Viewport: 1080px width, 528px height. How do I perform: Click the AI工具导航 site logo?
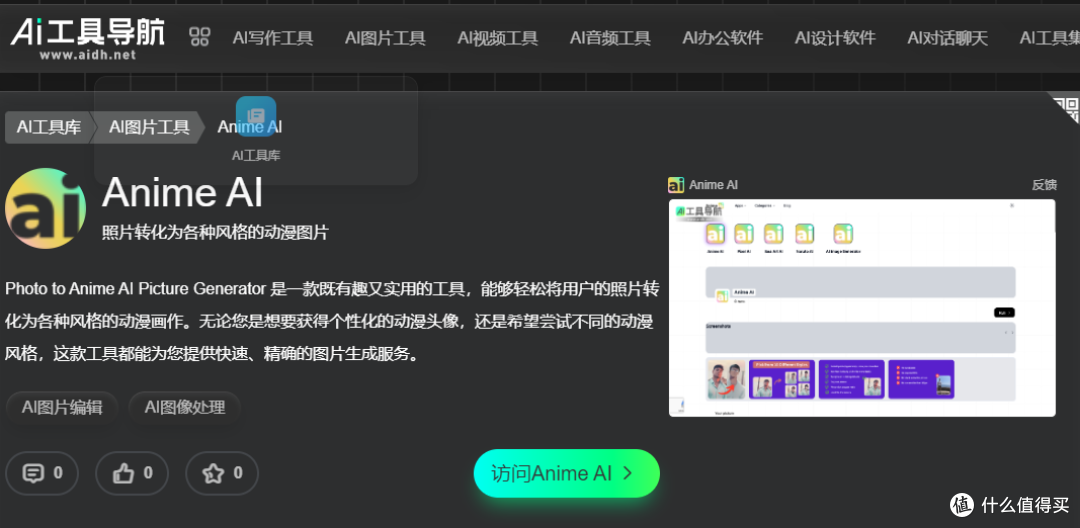(x=87, y=38)
